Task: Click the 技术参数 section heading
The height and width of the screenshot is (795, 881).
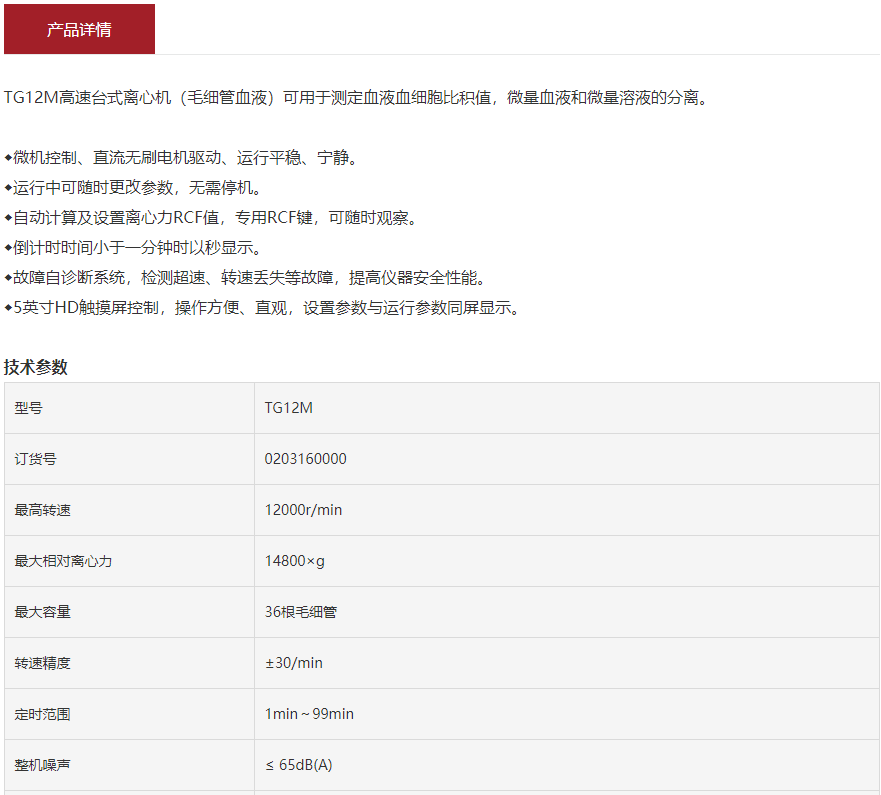Action: coord(36,367)
